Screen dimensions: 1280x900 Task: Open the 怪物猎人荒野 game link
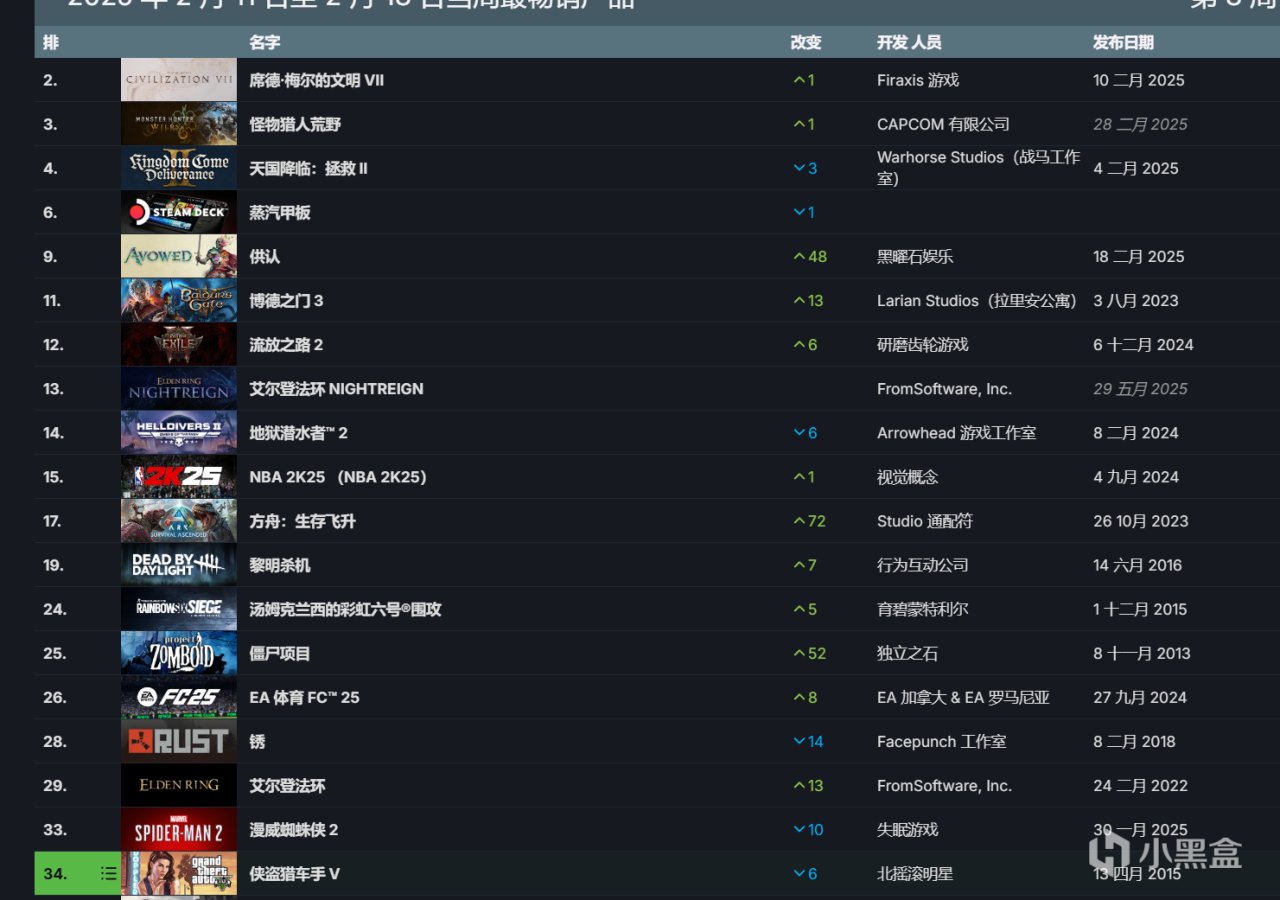click(x=295, y=124)
